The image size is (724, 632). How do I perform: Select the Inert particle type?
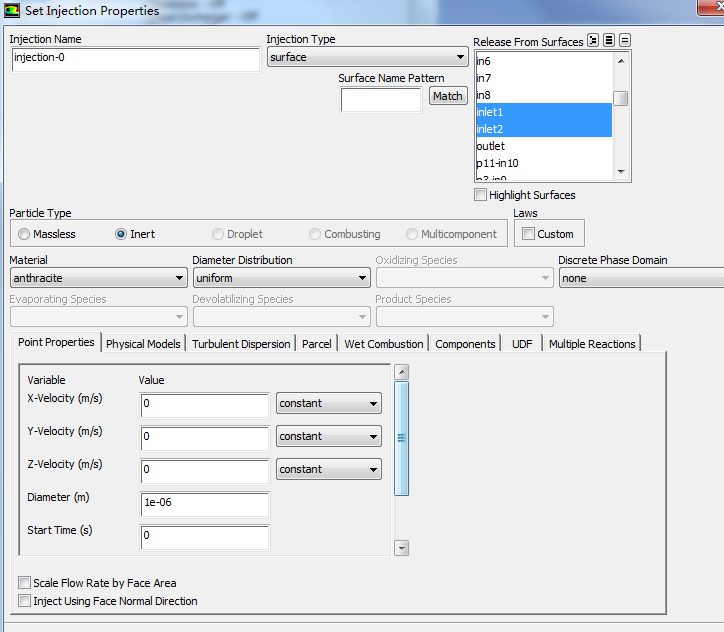[121, 234]
